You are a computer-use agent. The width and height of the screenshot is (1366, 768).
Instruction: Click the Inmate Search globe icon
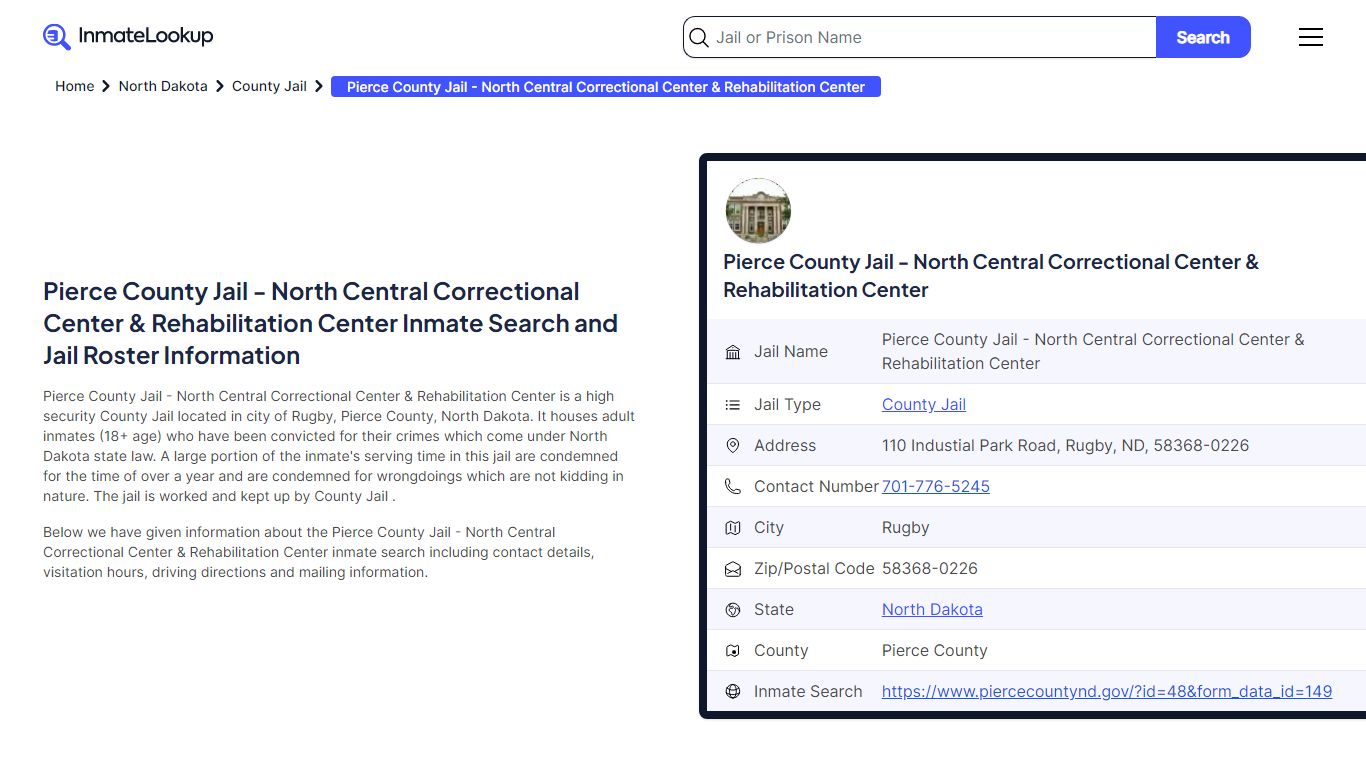point(733,692)
